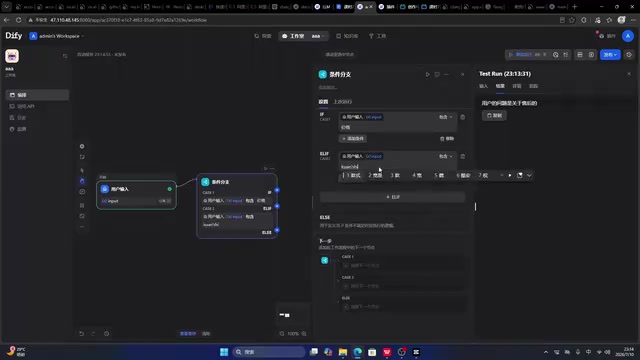This screenshot has width=640, height=360.
Task: Open admin's Workspace dropdown
Action: pyautogui.click(x=57, y=36)
